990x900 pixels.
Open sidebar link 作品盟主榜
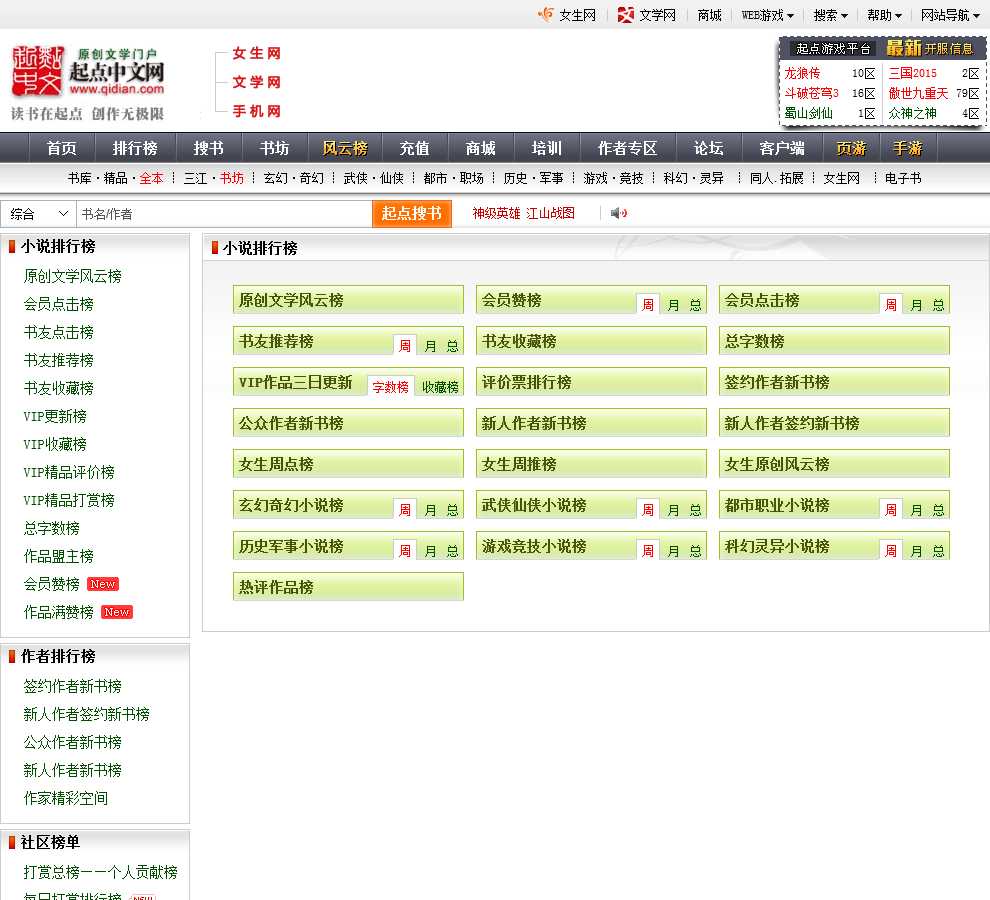pos(59,556)
